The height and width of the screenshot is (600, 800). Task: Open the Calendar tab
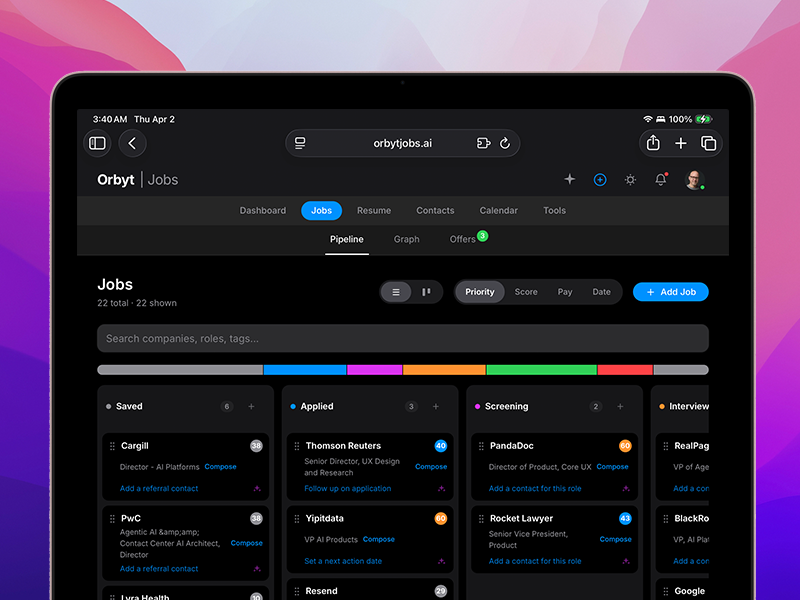point(498,211)
